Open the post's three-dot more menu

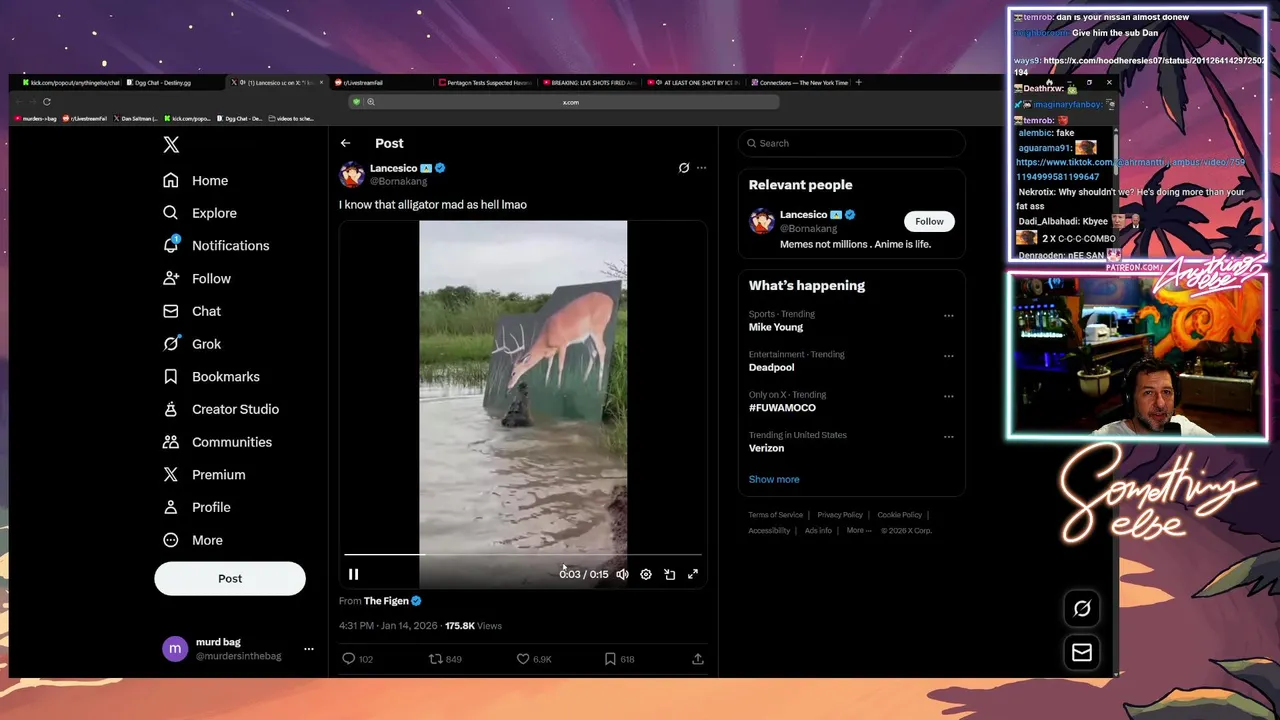tap(701, 168)
